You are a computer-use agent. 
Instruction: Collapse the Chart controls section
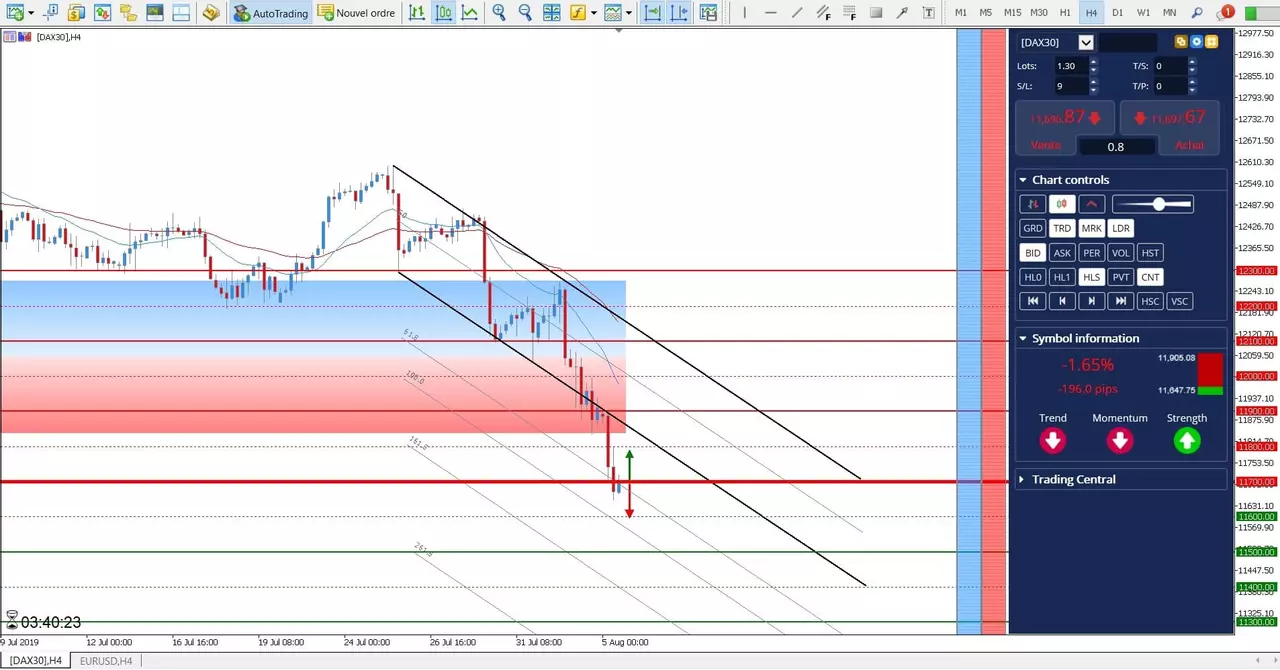pos(1023,180)
